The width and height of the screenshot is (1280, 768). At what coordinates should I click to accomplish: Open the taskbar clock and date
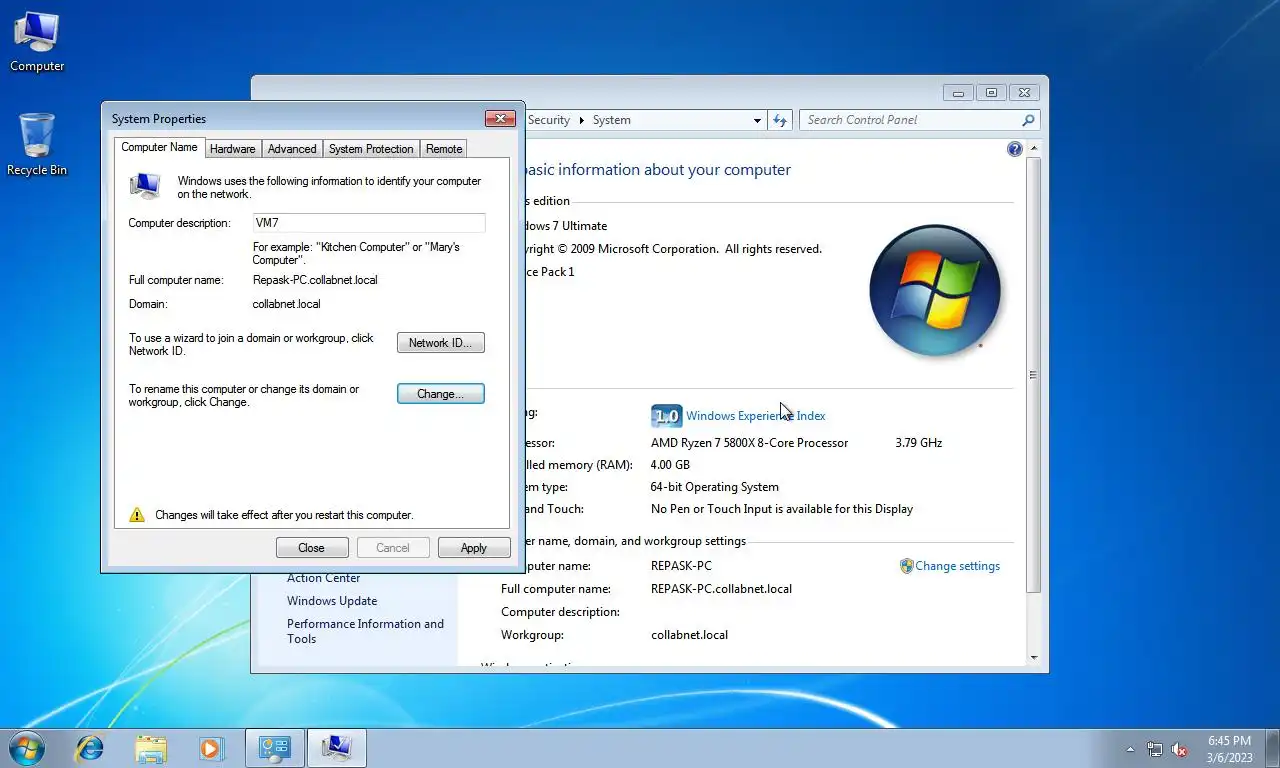[x=1229, y=748]
